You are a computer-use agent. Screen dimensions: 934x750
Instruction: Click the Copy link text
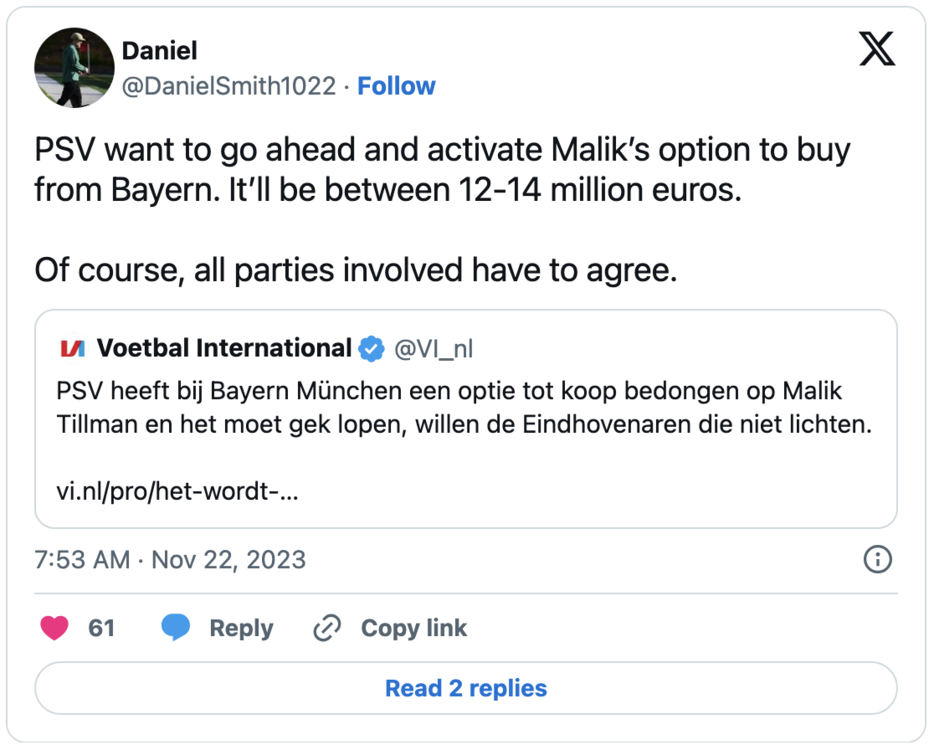coord(414,628)
